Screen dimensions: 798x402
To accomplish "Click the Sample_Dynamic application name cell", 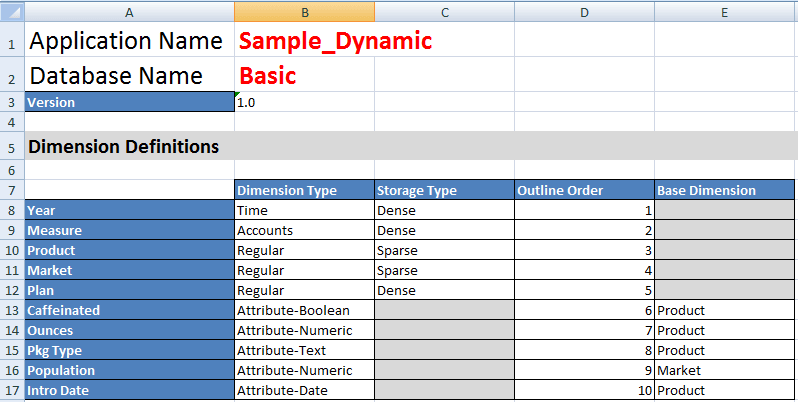I will click(x=304, y=41).
